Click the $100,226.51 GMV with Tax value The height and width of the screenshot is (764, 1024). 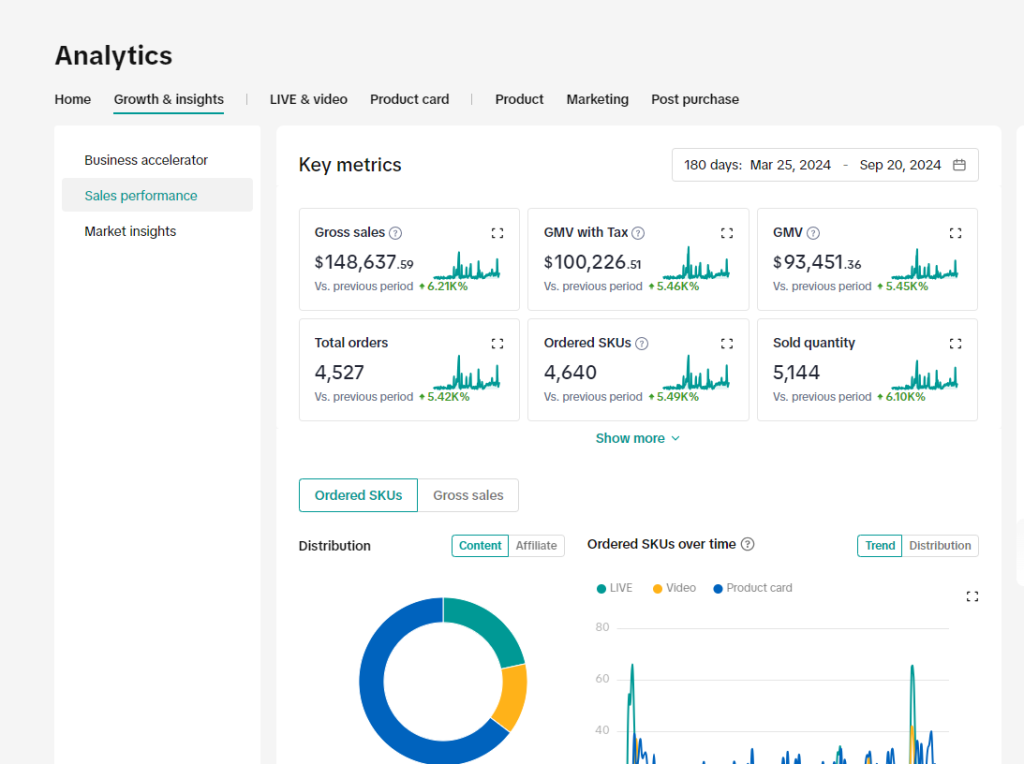(592, 263)
